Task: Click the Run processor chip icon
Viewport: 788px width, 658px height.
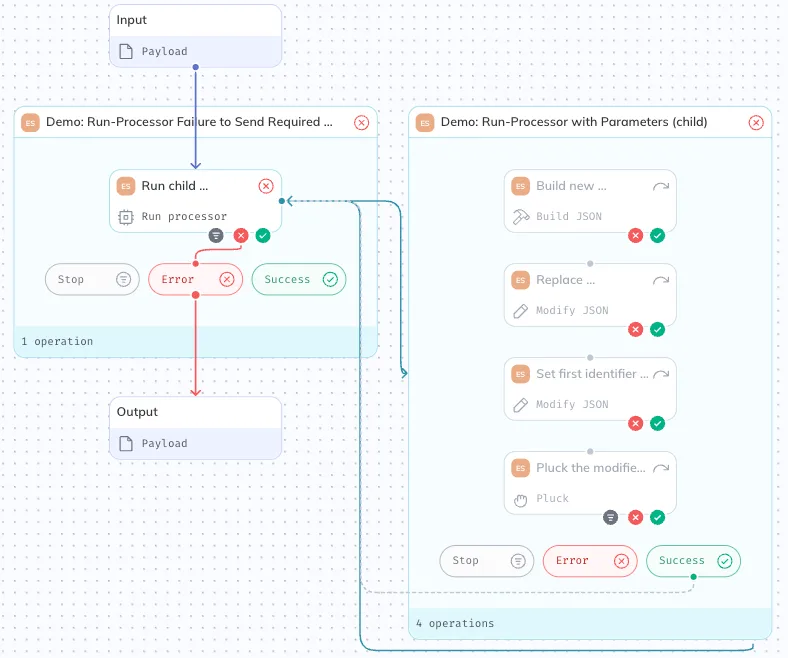Action: tap(126, 217)
